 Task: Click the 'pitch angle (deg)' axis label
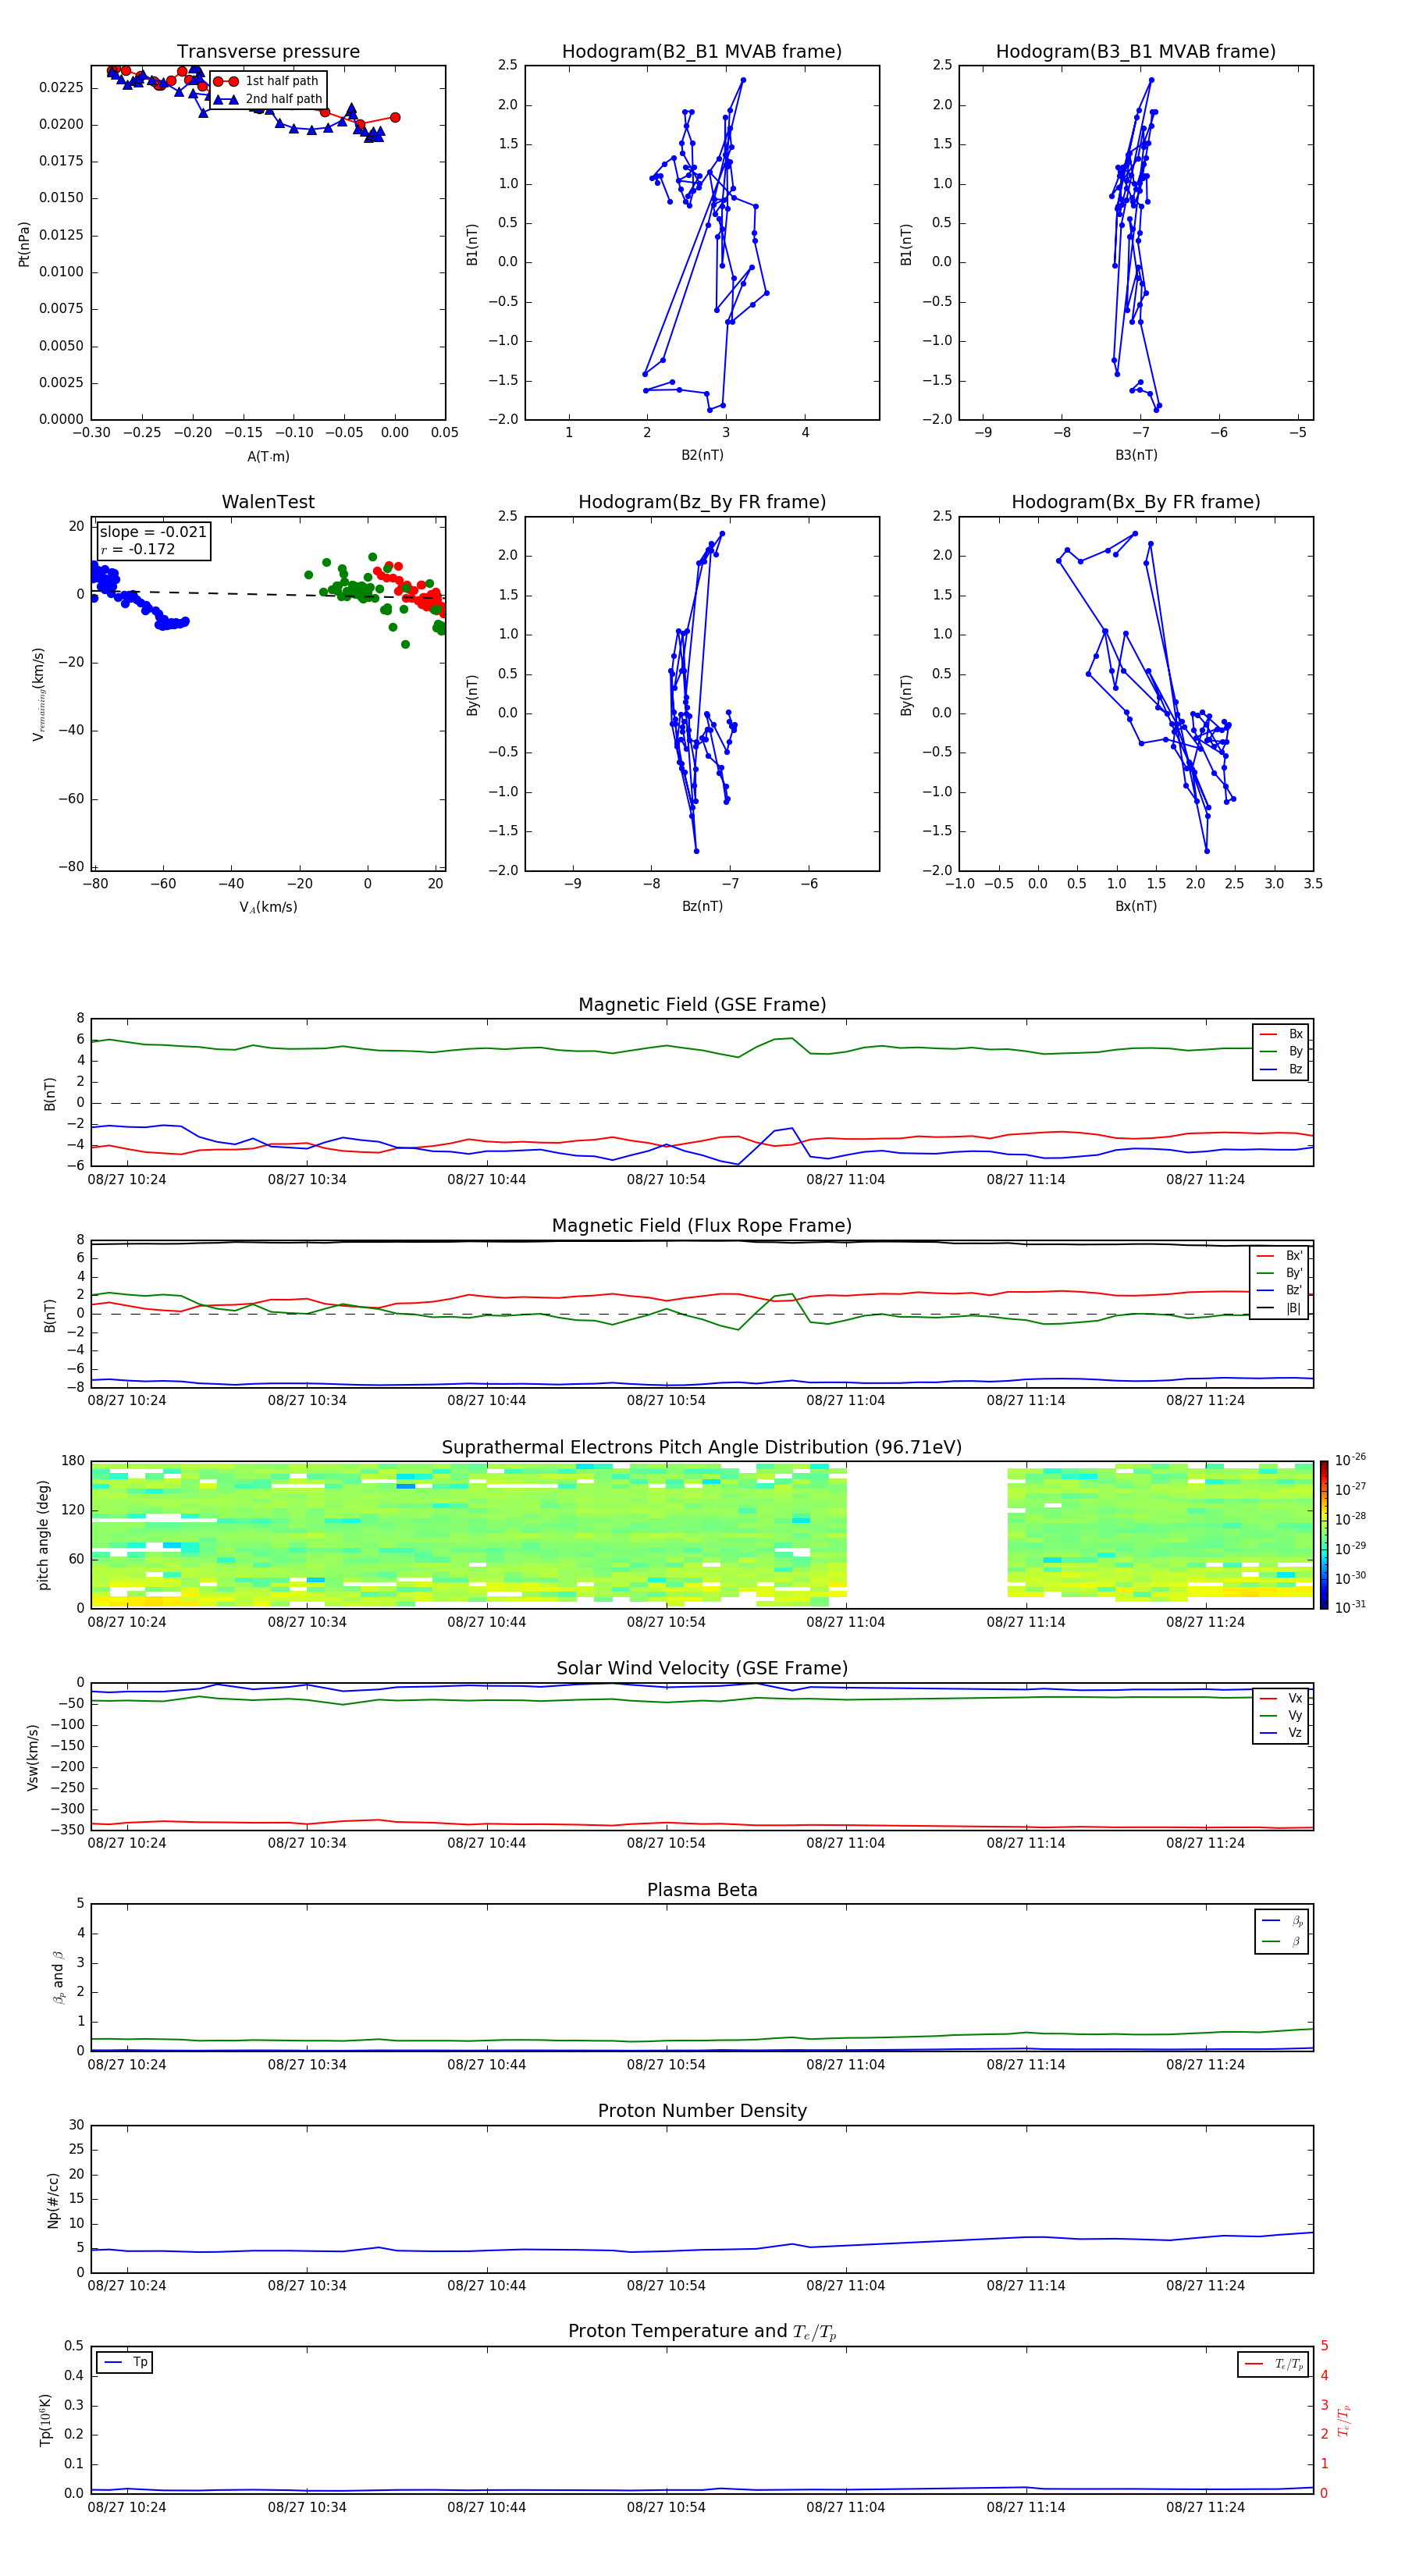tap(43, 1535)
